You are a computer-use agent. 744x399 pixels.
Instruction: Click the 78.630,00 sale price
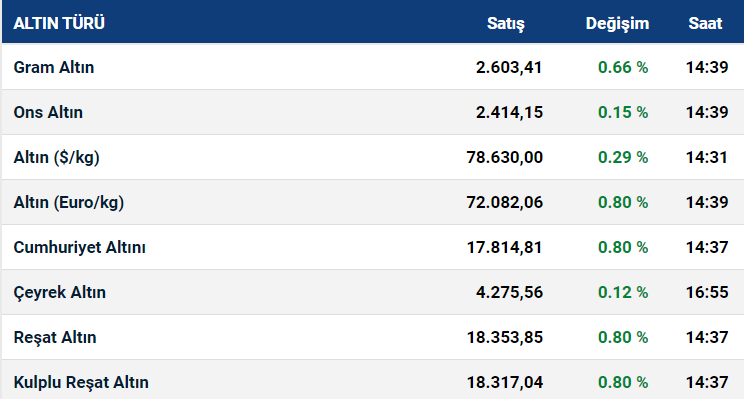pos(504,158)
